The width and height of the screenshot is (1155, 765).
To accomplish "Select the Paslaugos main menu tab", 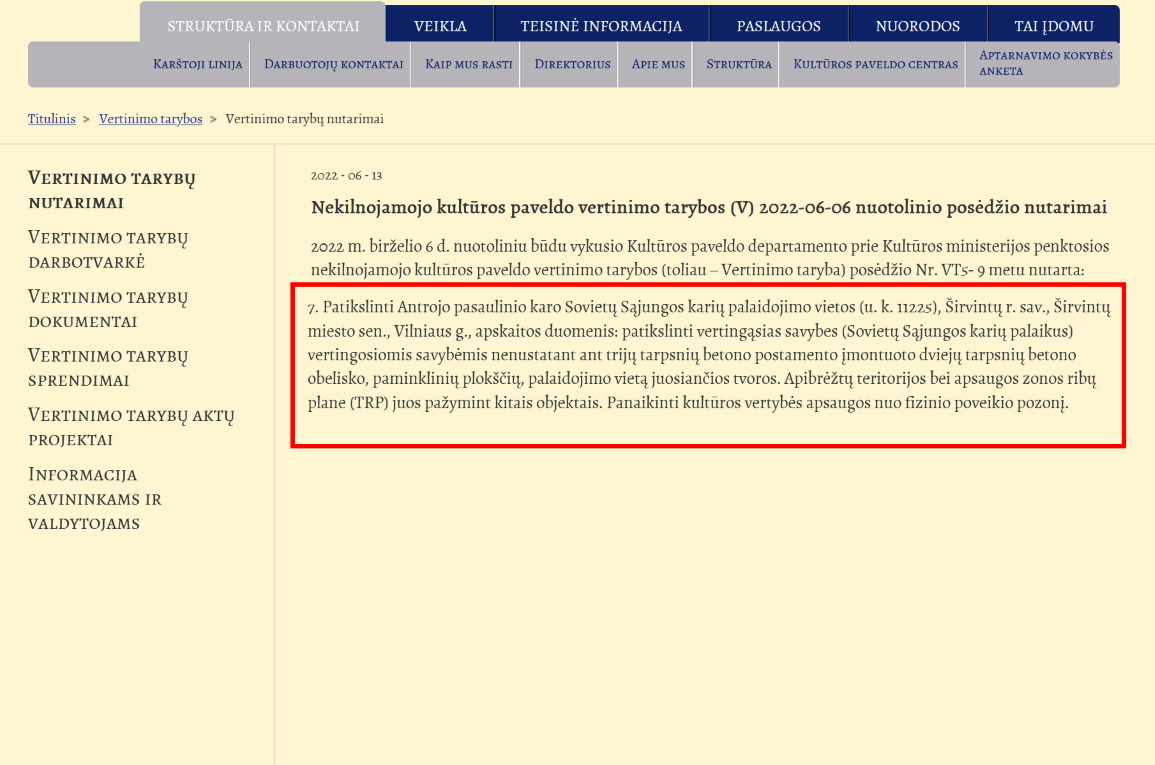I will 779,26.
